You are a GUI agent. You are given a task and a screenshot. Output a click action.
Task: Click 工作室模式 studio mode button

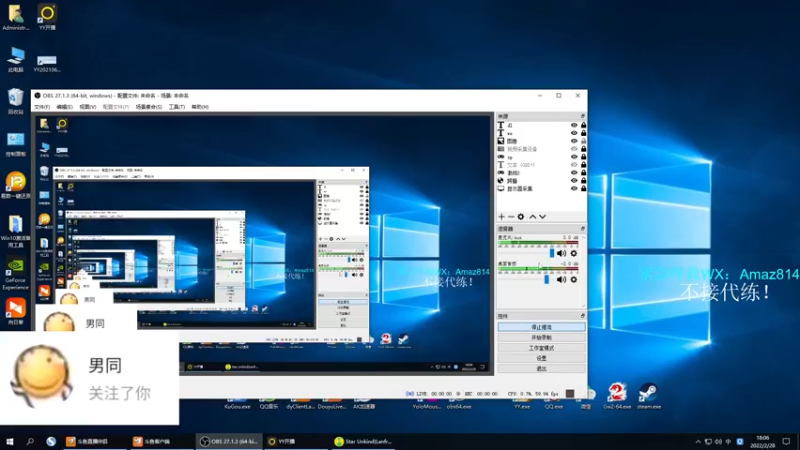tap(541, 348)
